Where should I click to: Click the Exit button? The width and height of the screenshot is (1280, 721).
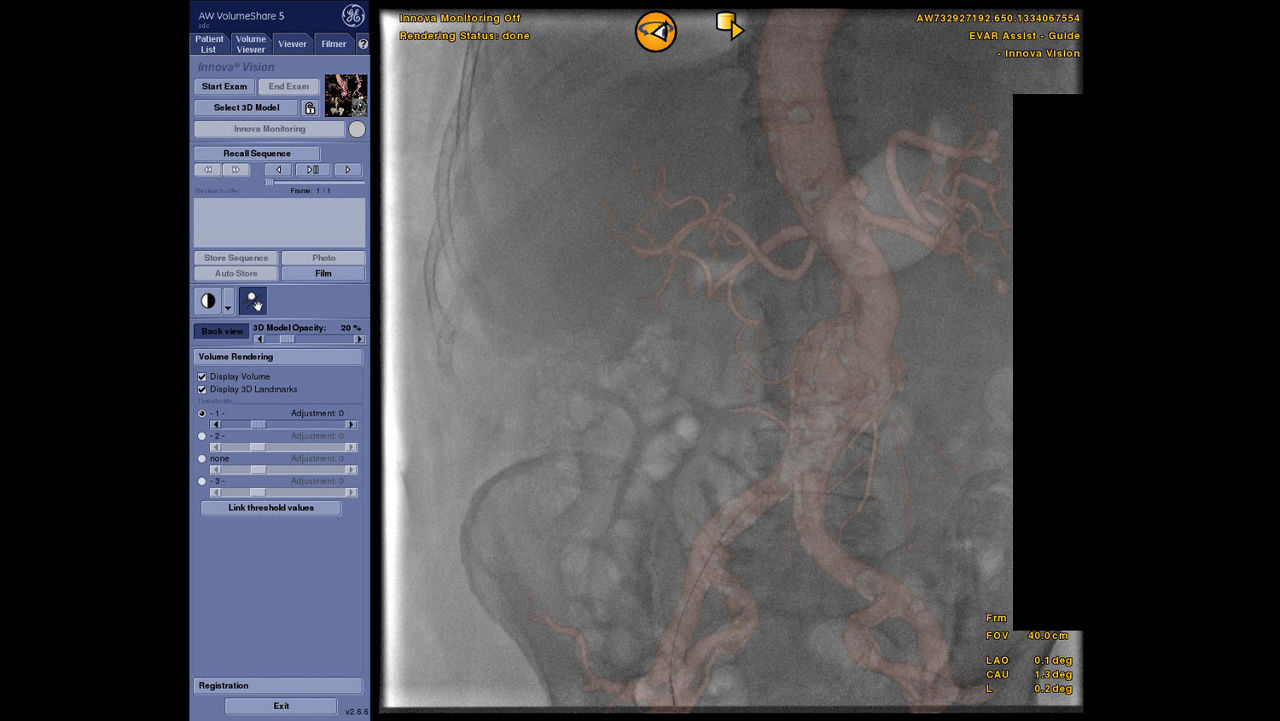tap(281, 706)
